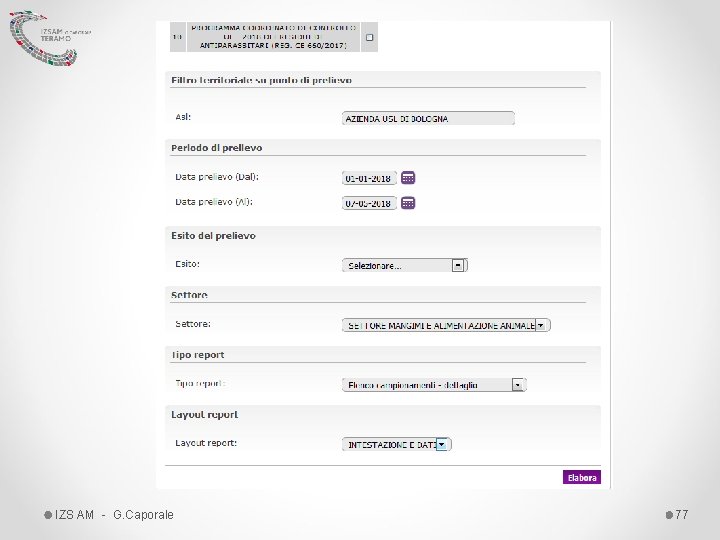Image resolution: width=720 pixels, height=540 pixels.
Task: Click the 'Layout report' section heading
Action: [x=204, y=414]
